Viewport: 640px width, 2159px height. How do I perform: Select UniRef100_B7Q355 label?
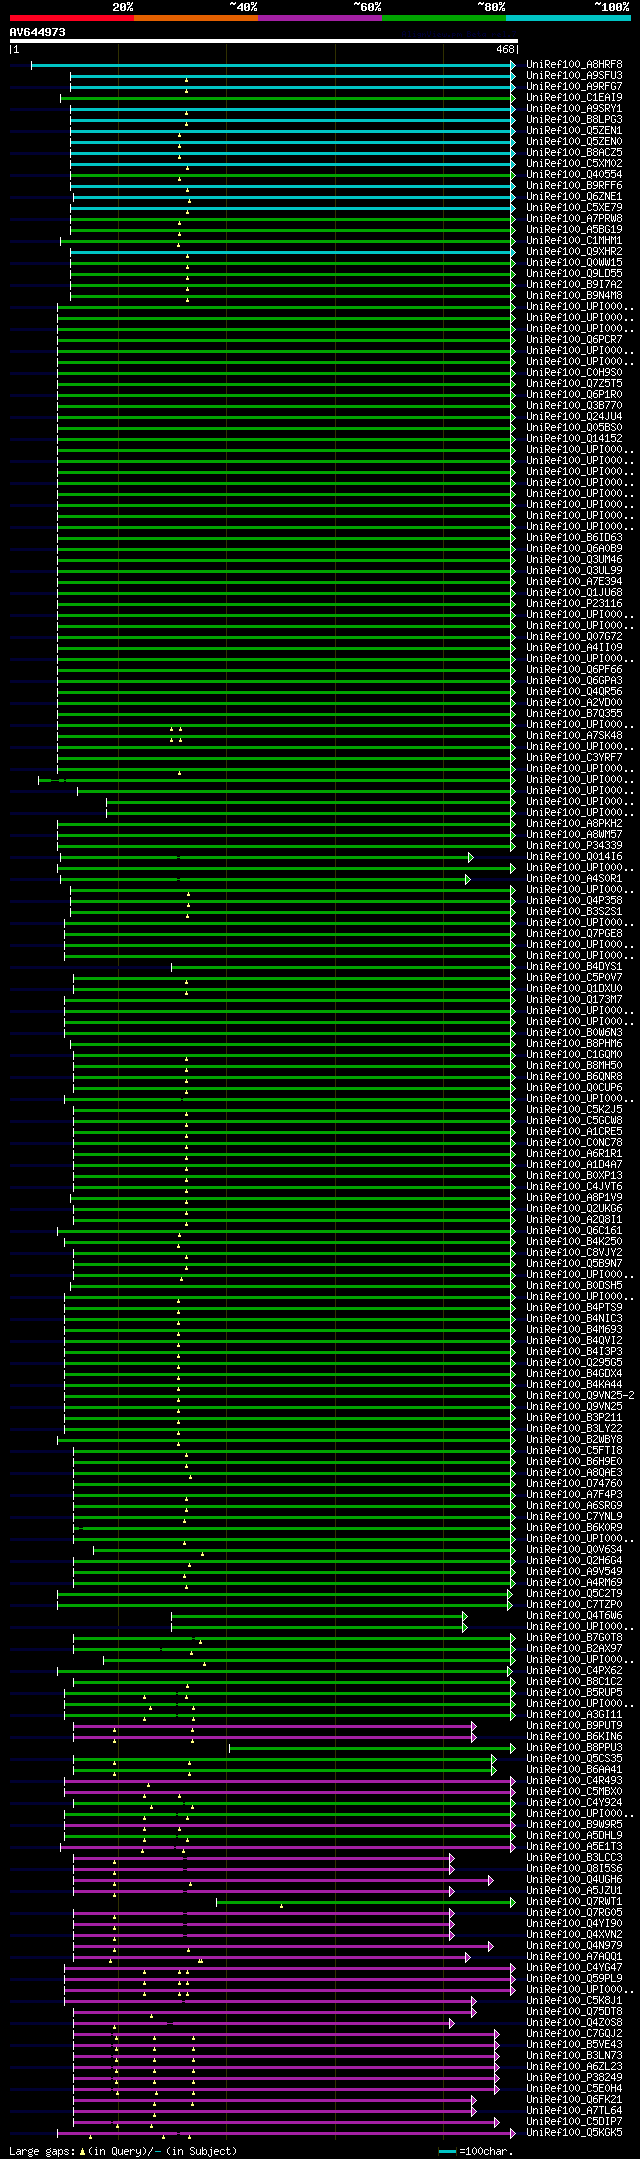coord(574,714)
